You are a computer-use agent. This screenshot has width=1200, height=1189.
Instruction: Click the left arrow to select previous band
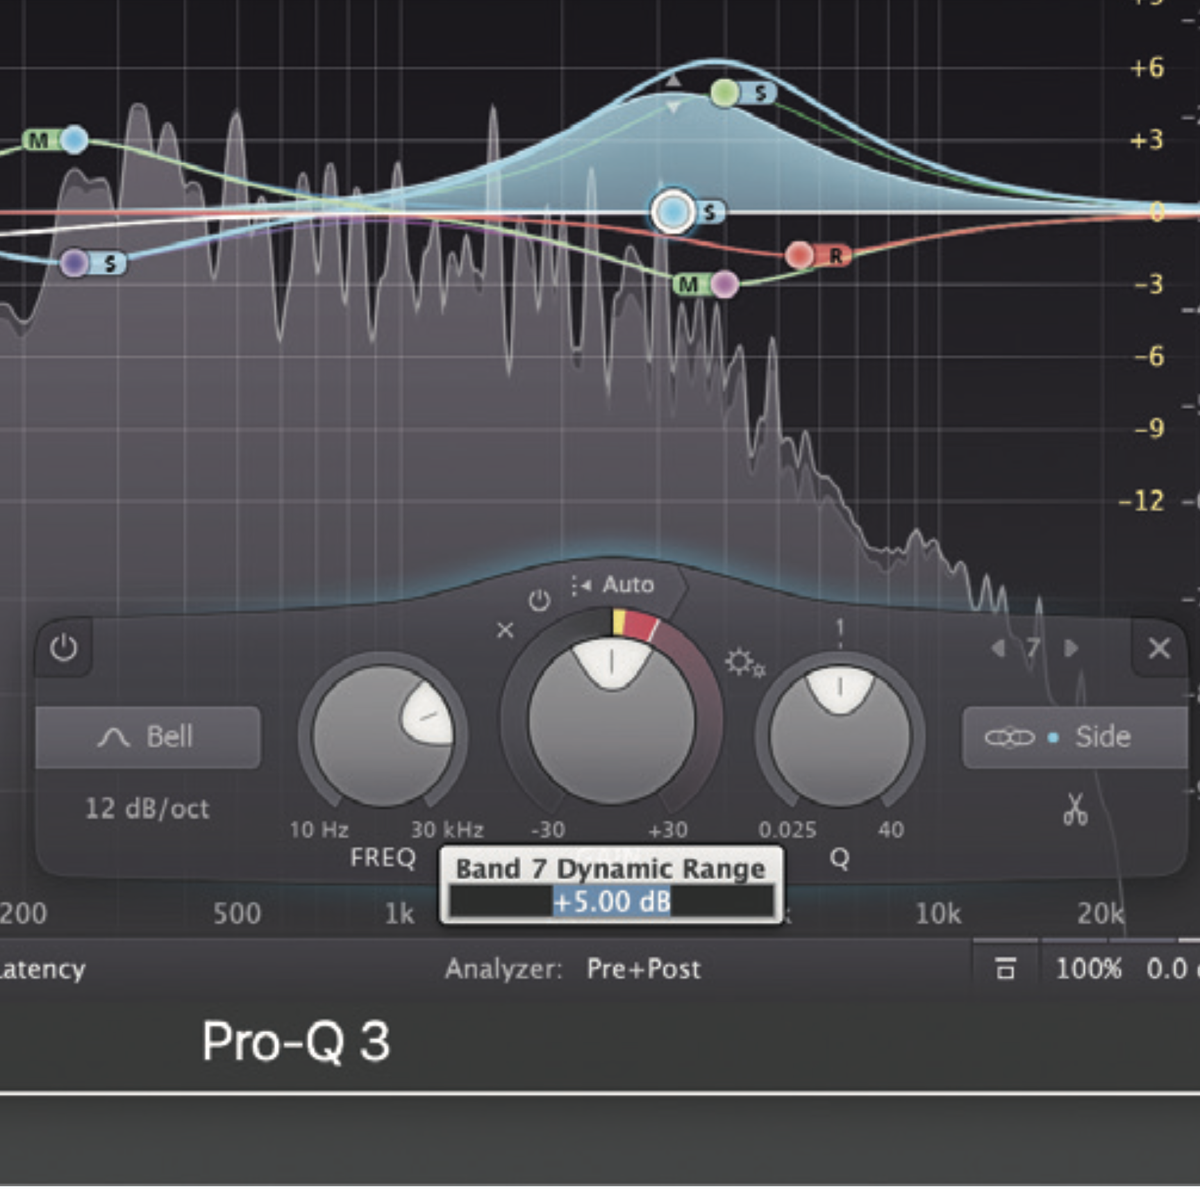(997, 648)
